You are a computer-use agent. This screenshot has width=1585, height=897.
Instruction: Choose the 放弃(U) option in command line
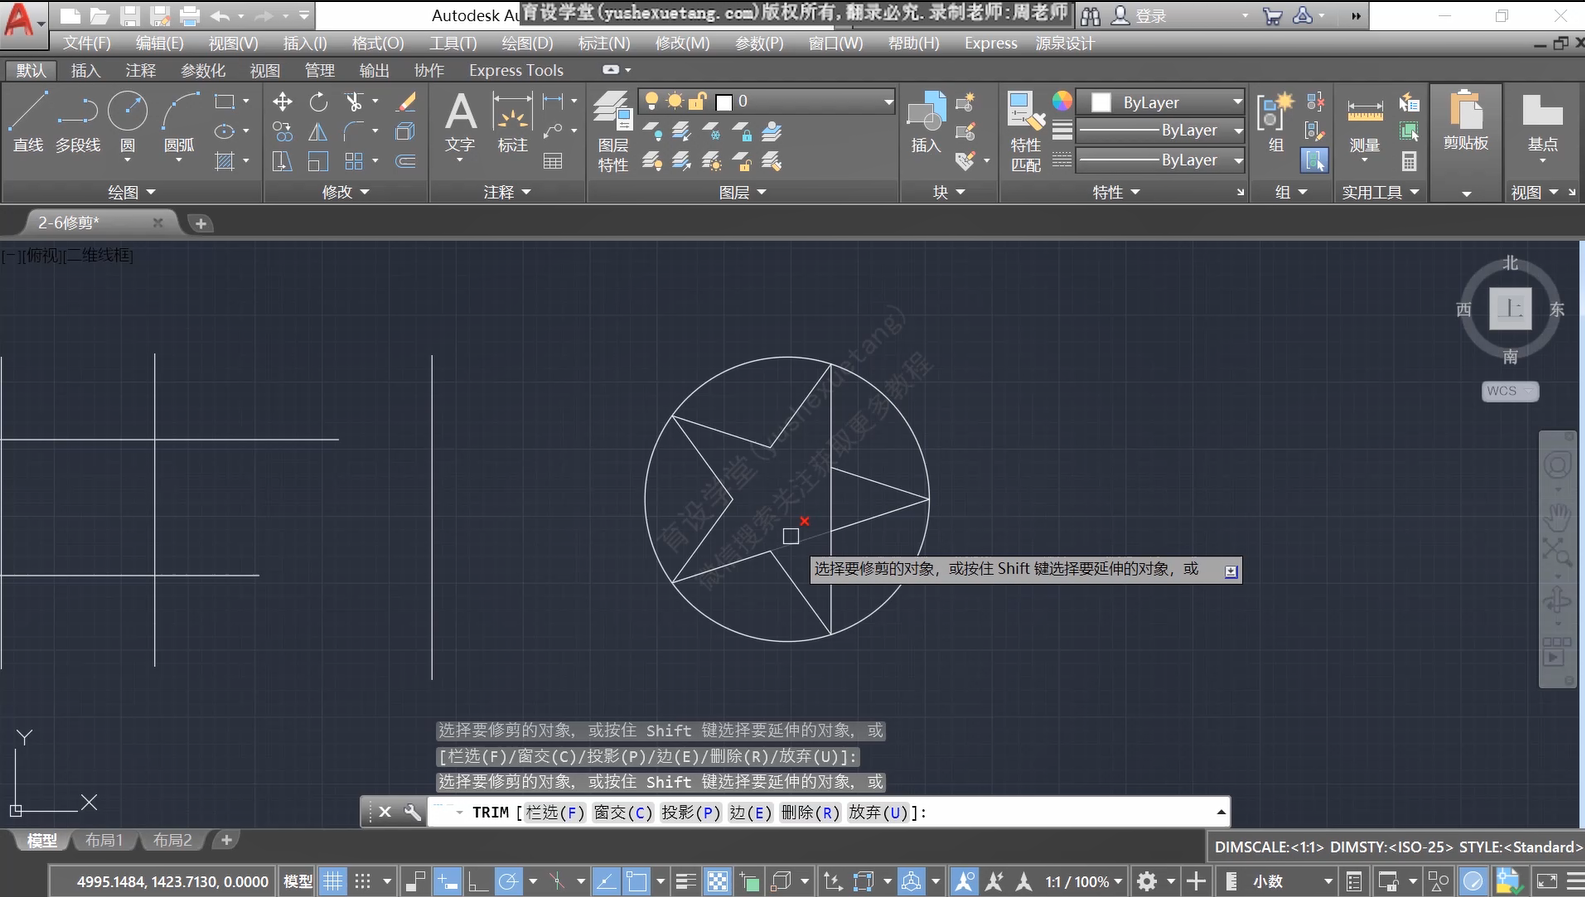(878, 812)
